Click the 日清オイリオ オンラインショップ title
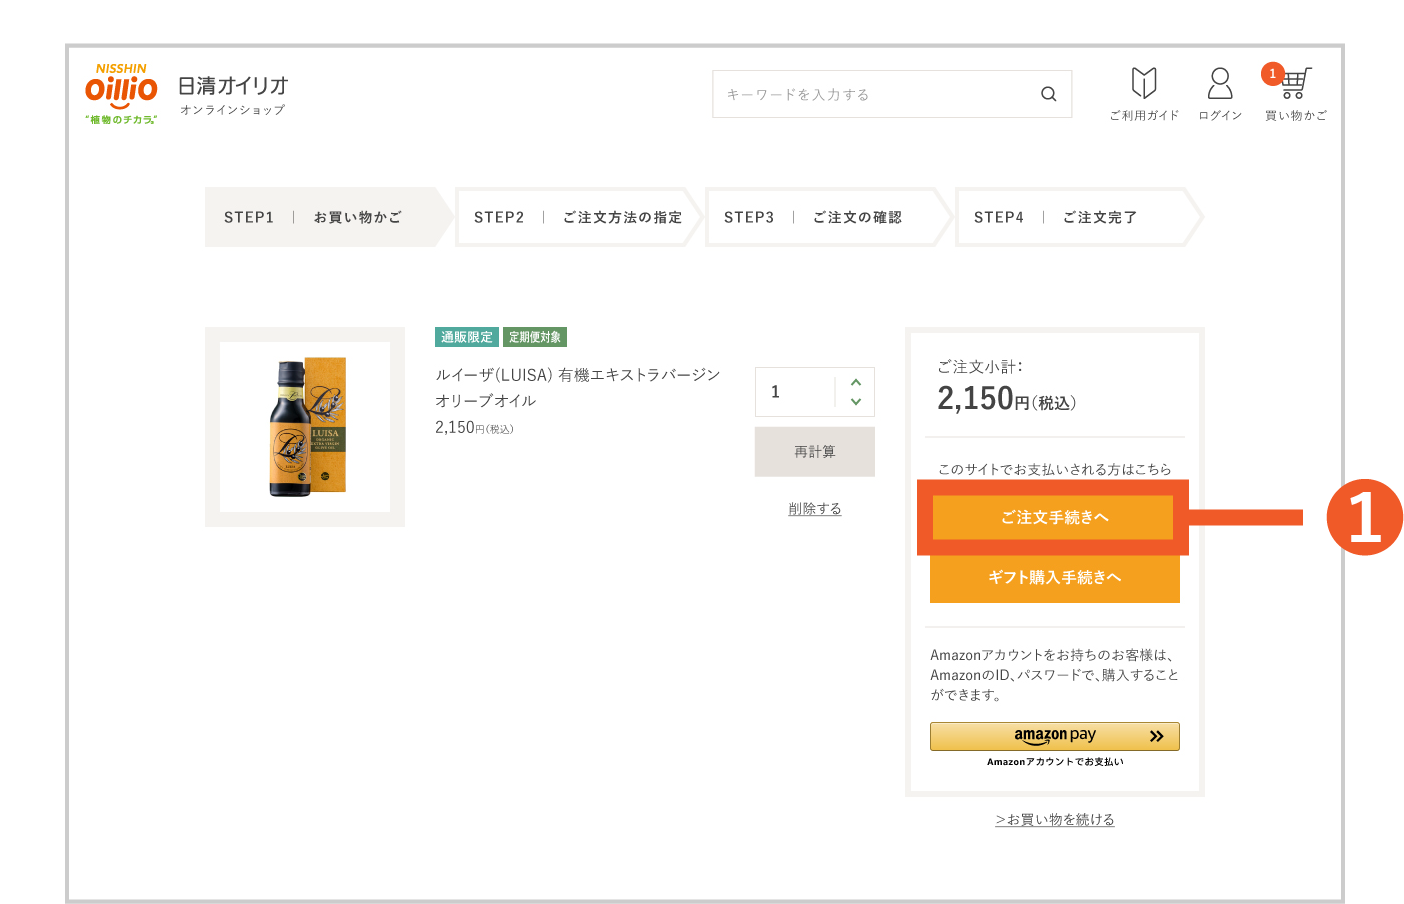The width and height of the screenshot is (1404, 904). tap(233, 95)
